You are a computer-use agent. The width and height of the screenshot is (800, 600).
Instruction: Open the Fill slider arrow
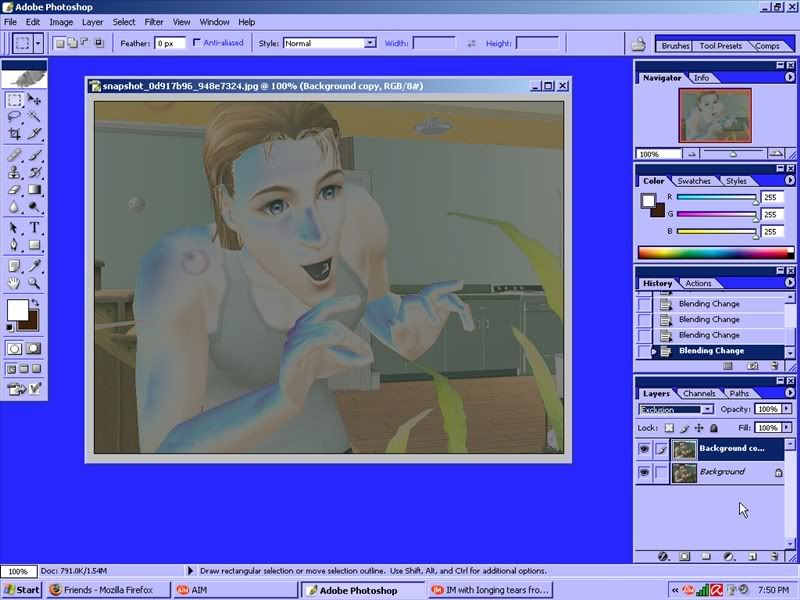(x=786, y=428)
